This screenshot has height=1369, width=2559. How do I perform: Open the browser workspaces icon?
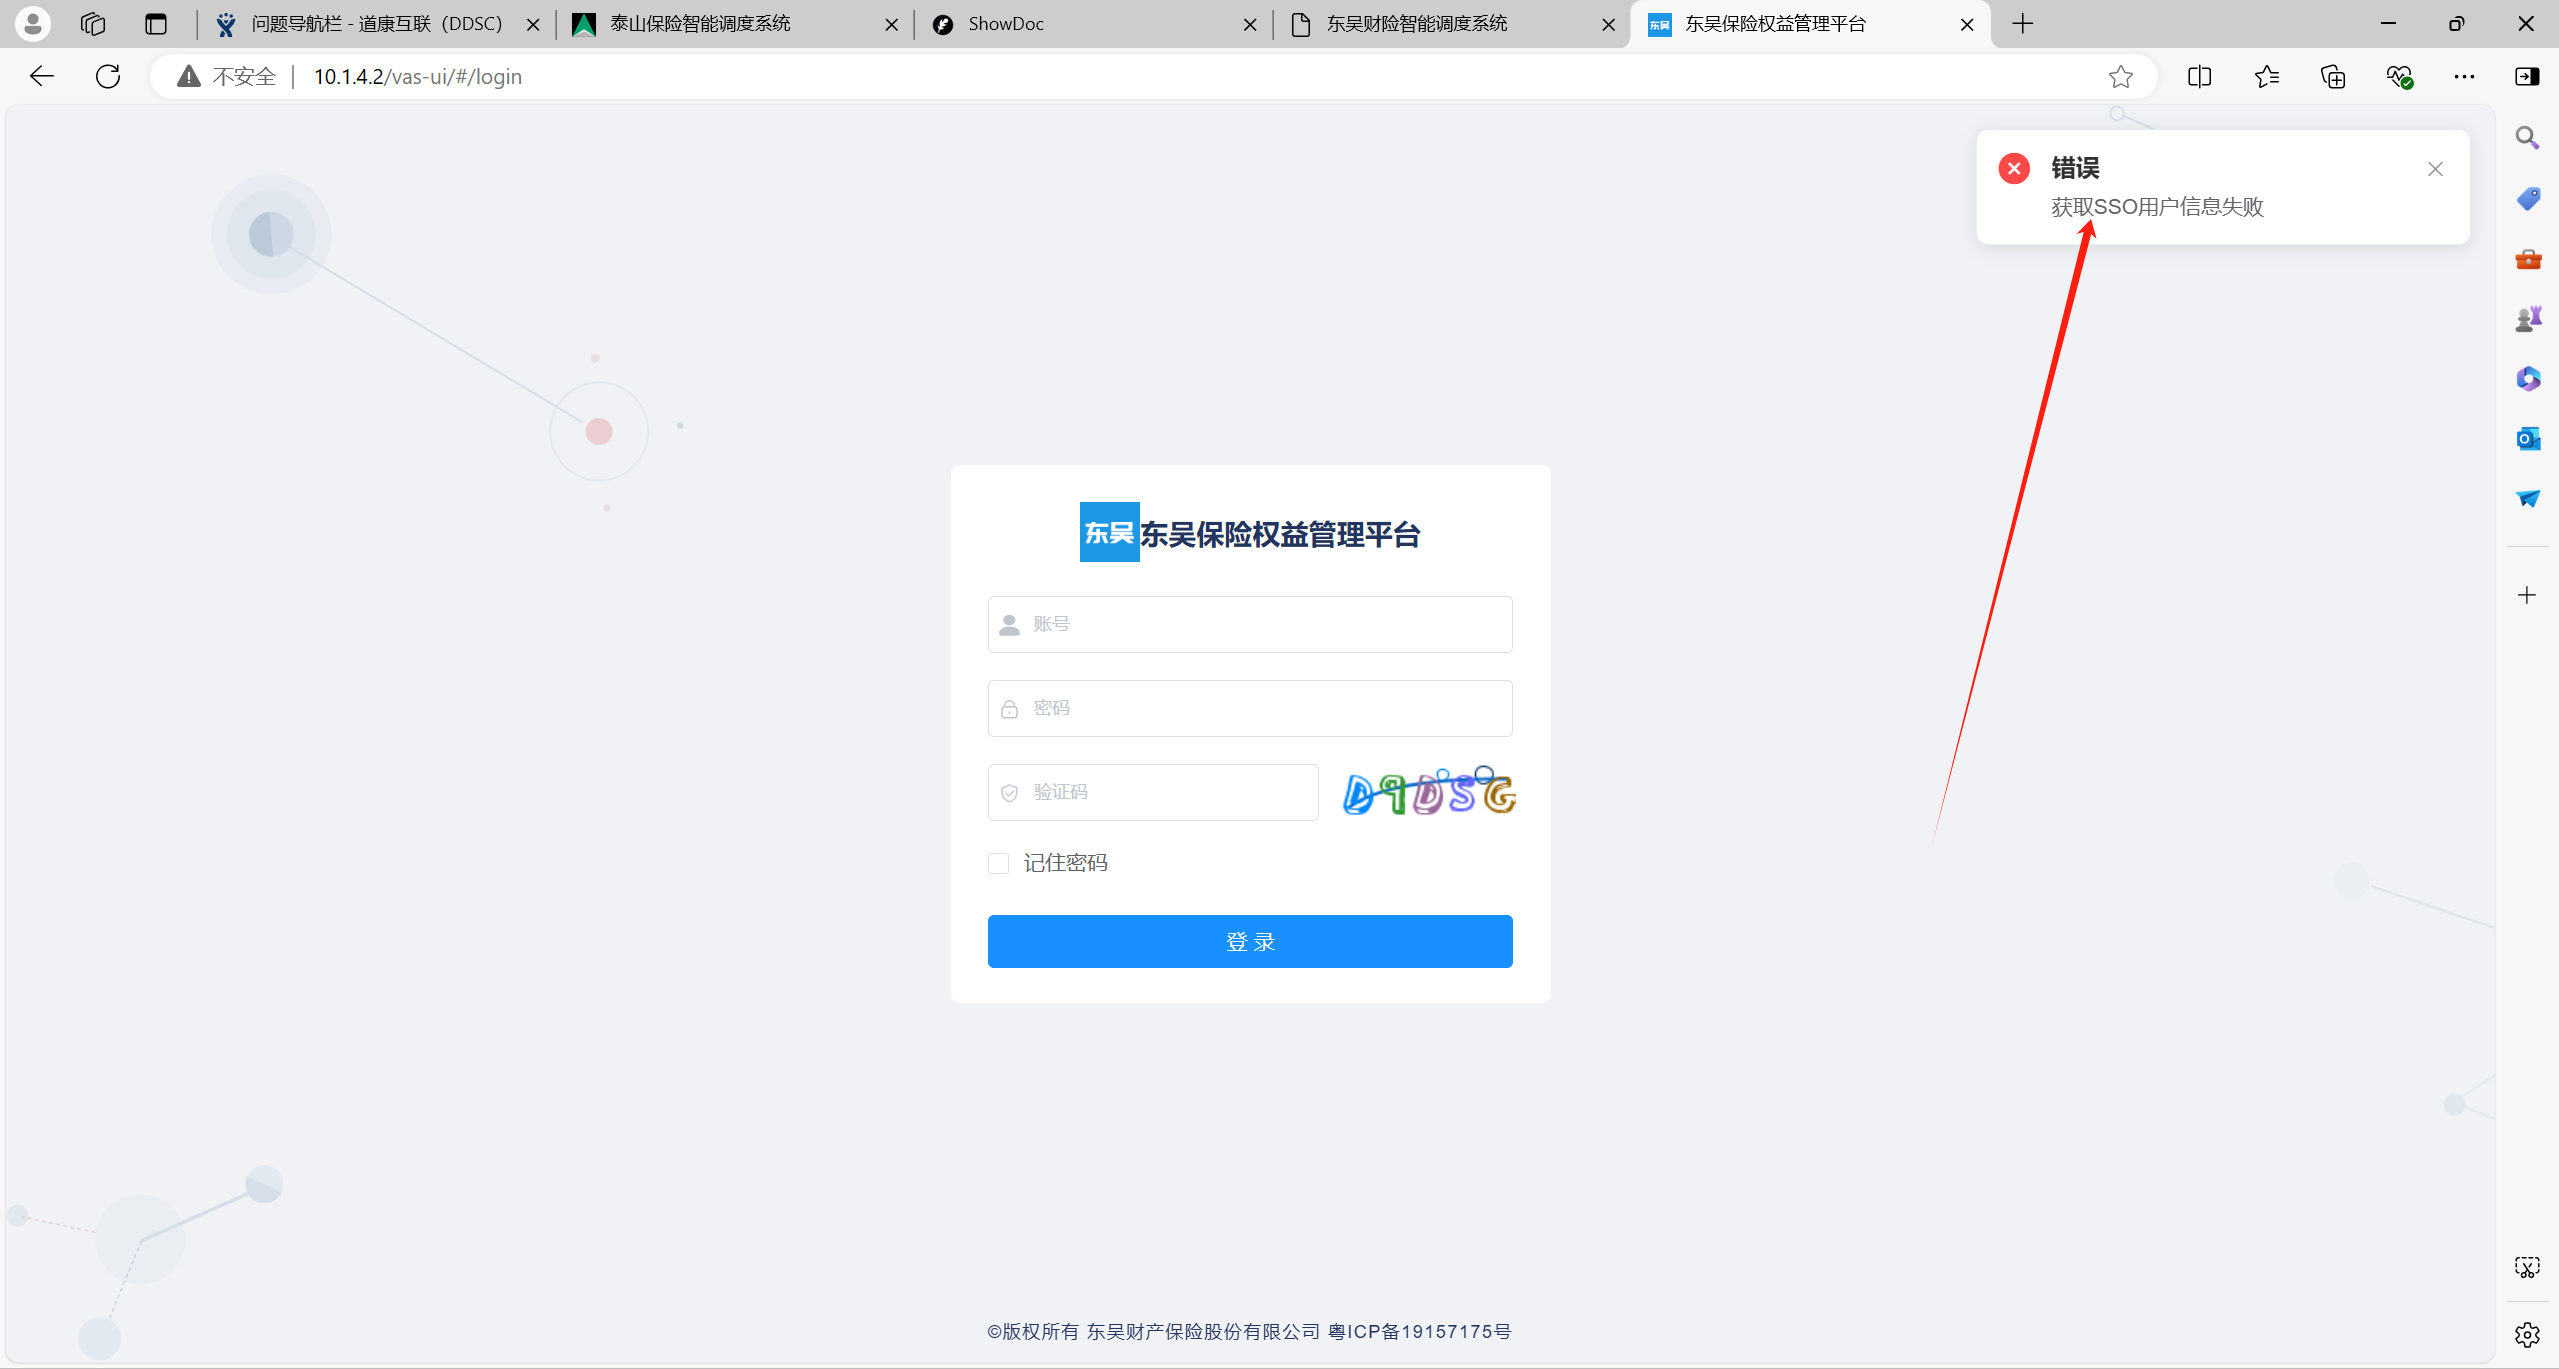click(93, 23)
